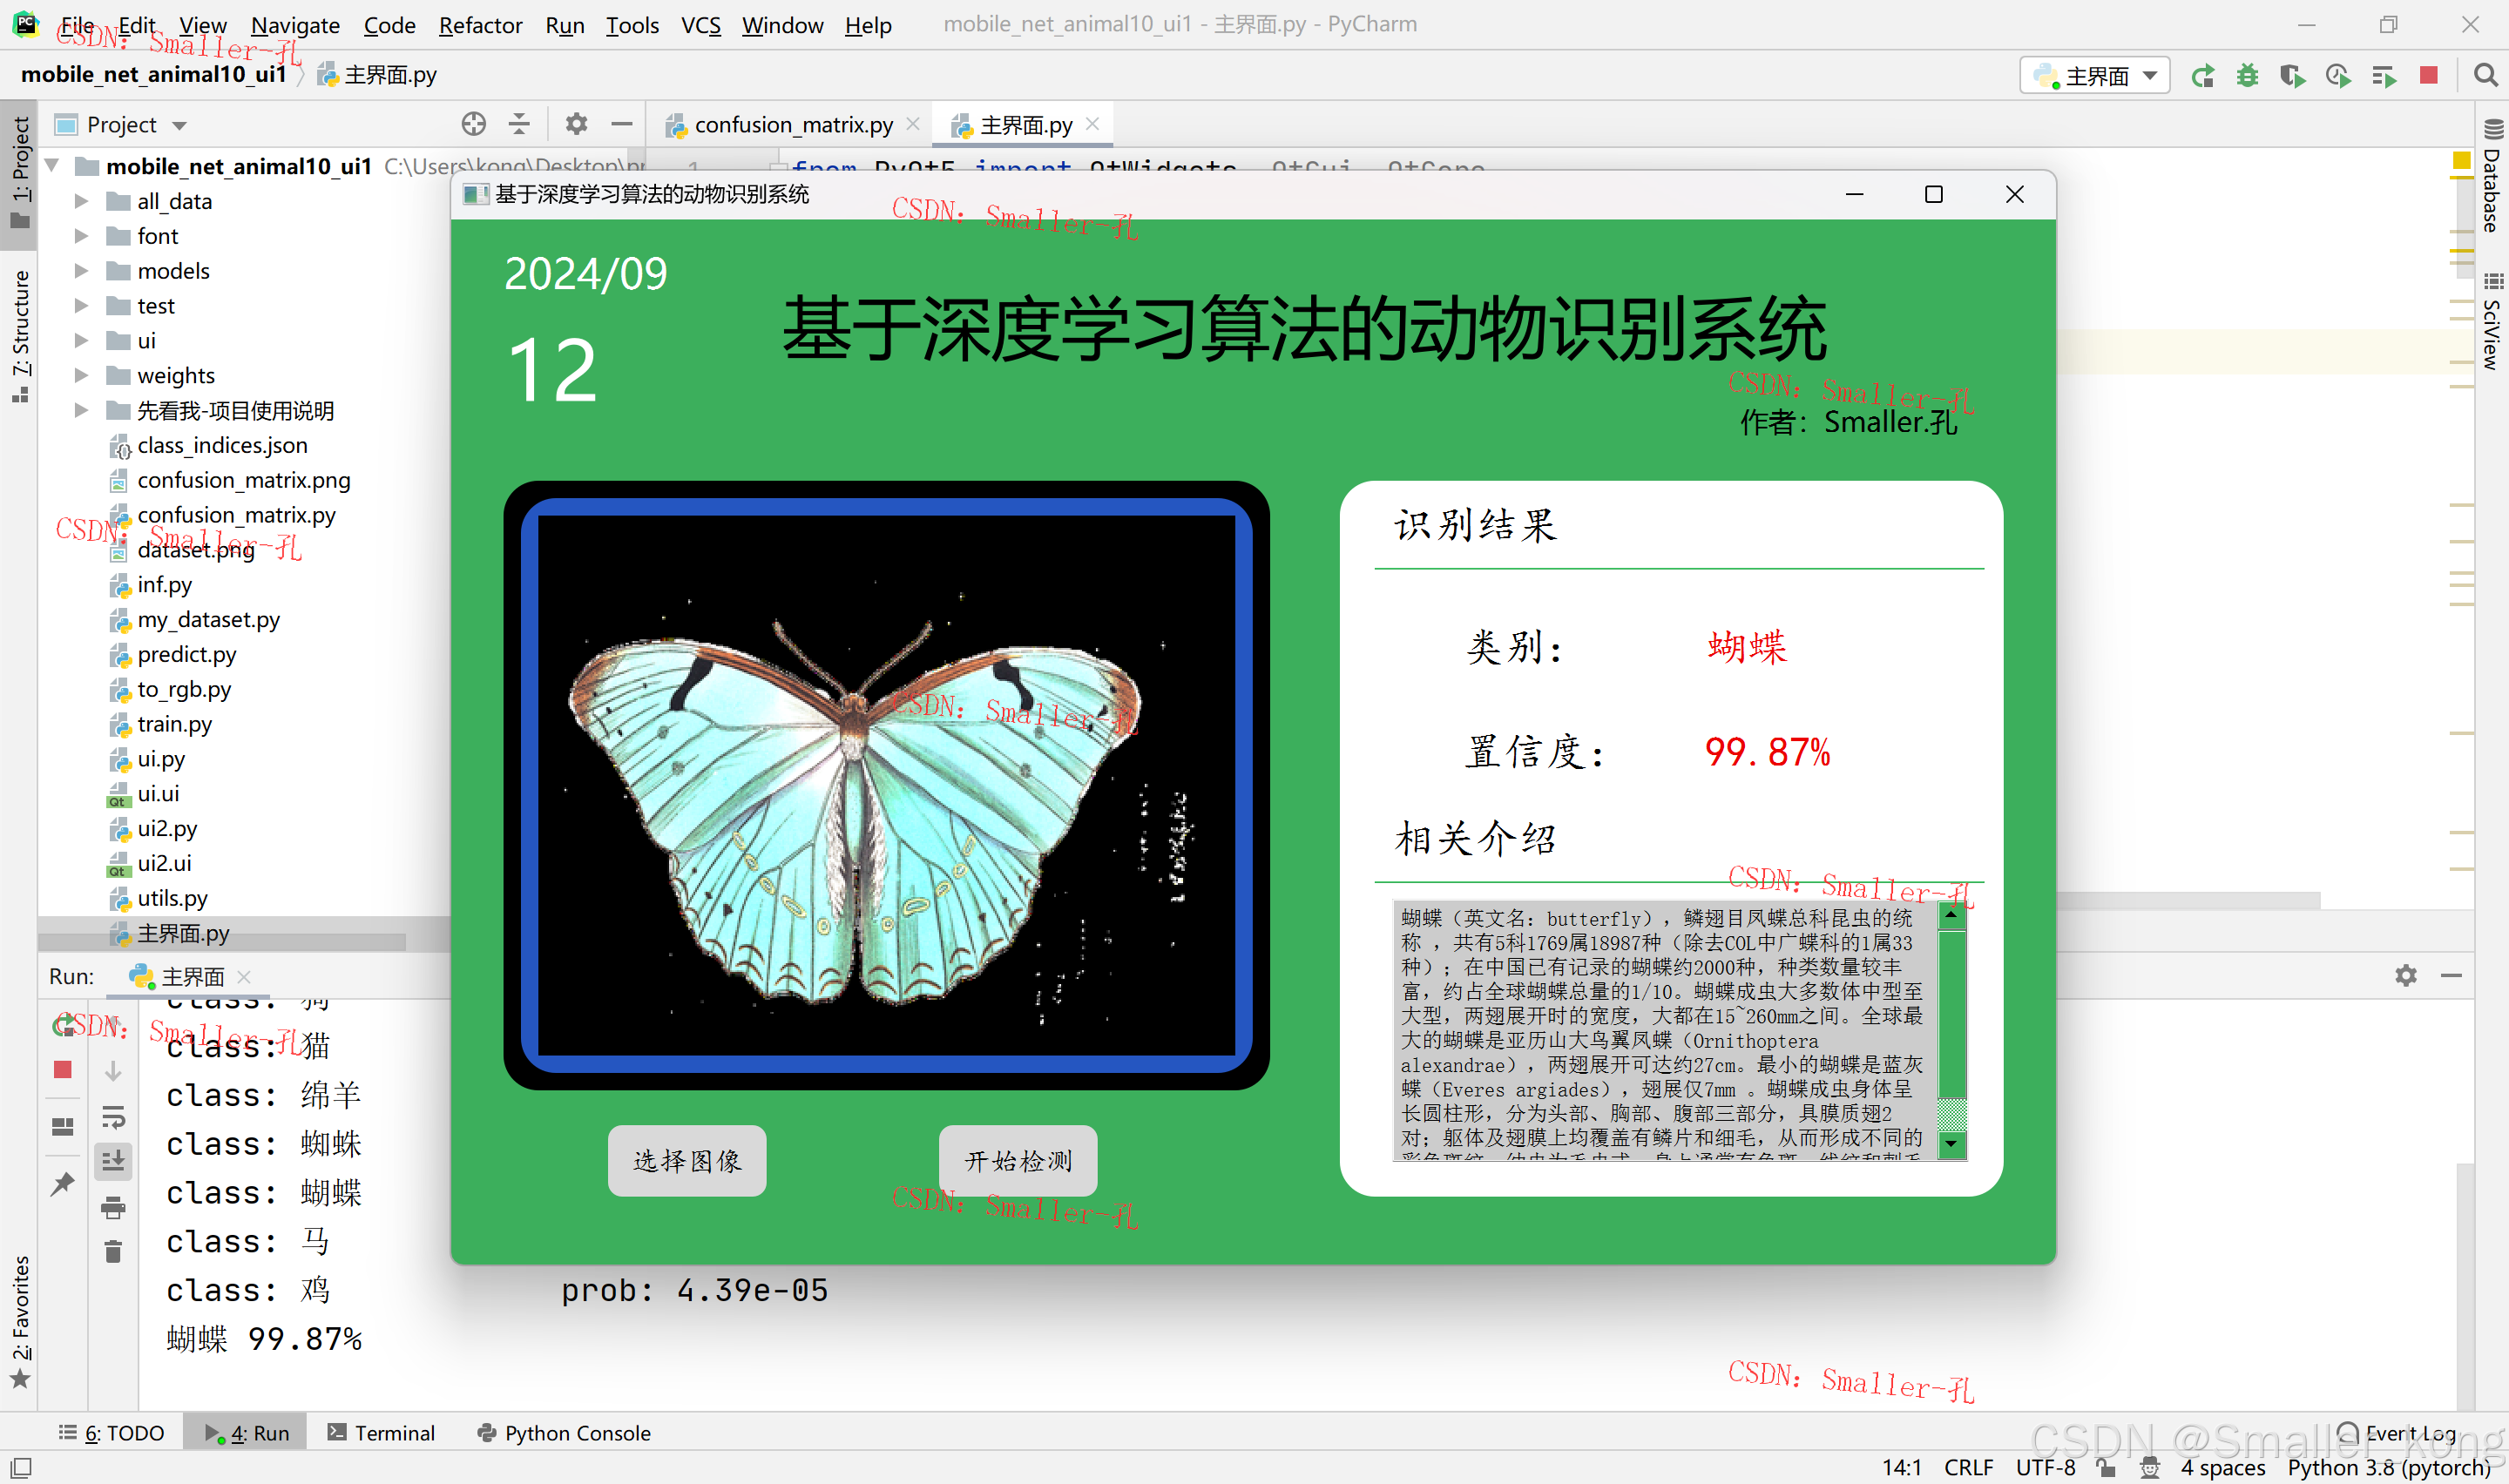Rerun the 主界面 run configuration
This screenshot has width=2509, height=1484.
pos(2203,76)
